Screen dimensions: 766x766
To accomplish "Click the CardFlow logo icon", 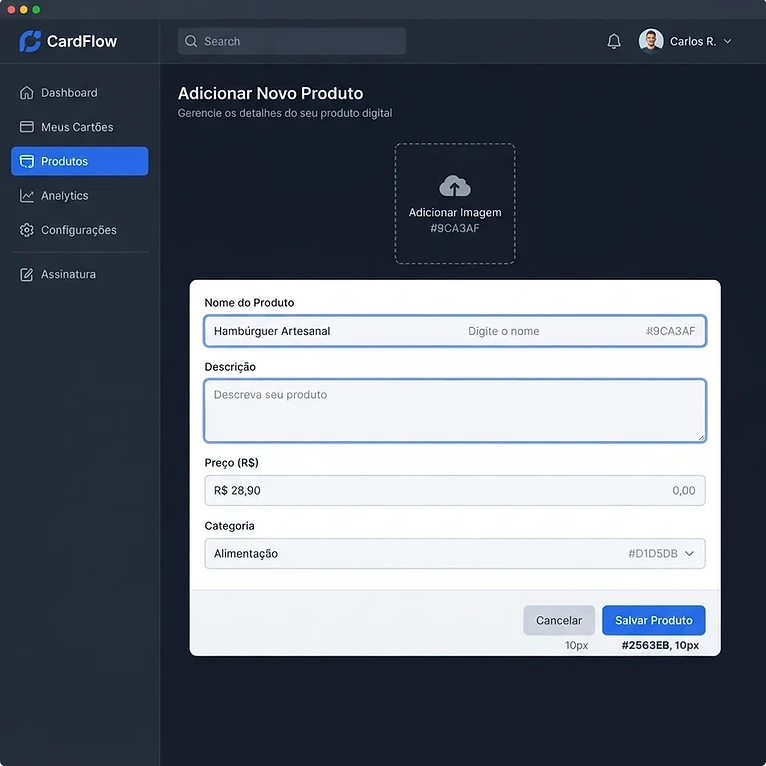I will coord(30,41).
